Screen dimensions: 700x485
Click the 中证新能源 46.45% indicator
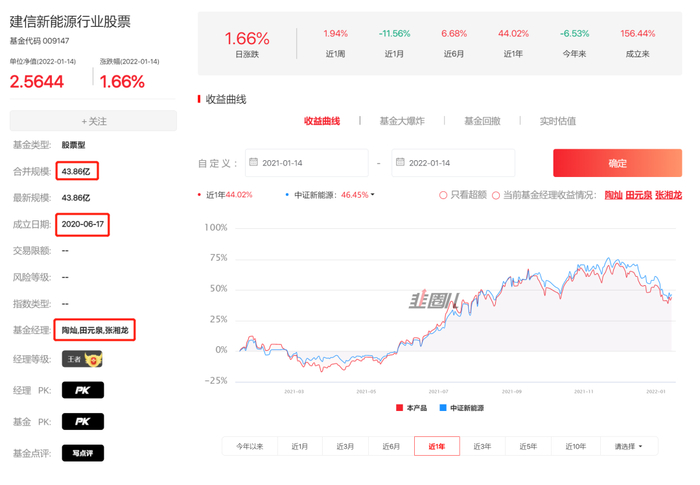tap(331, 195)
